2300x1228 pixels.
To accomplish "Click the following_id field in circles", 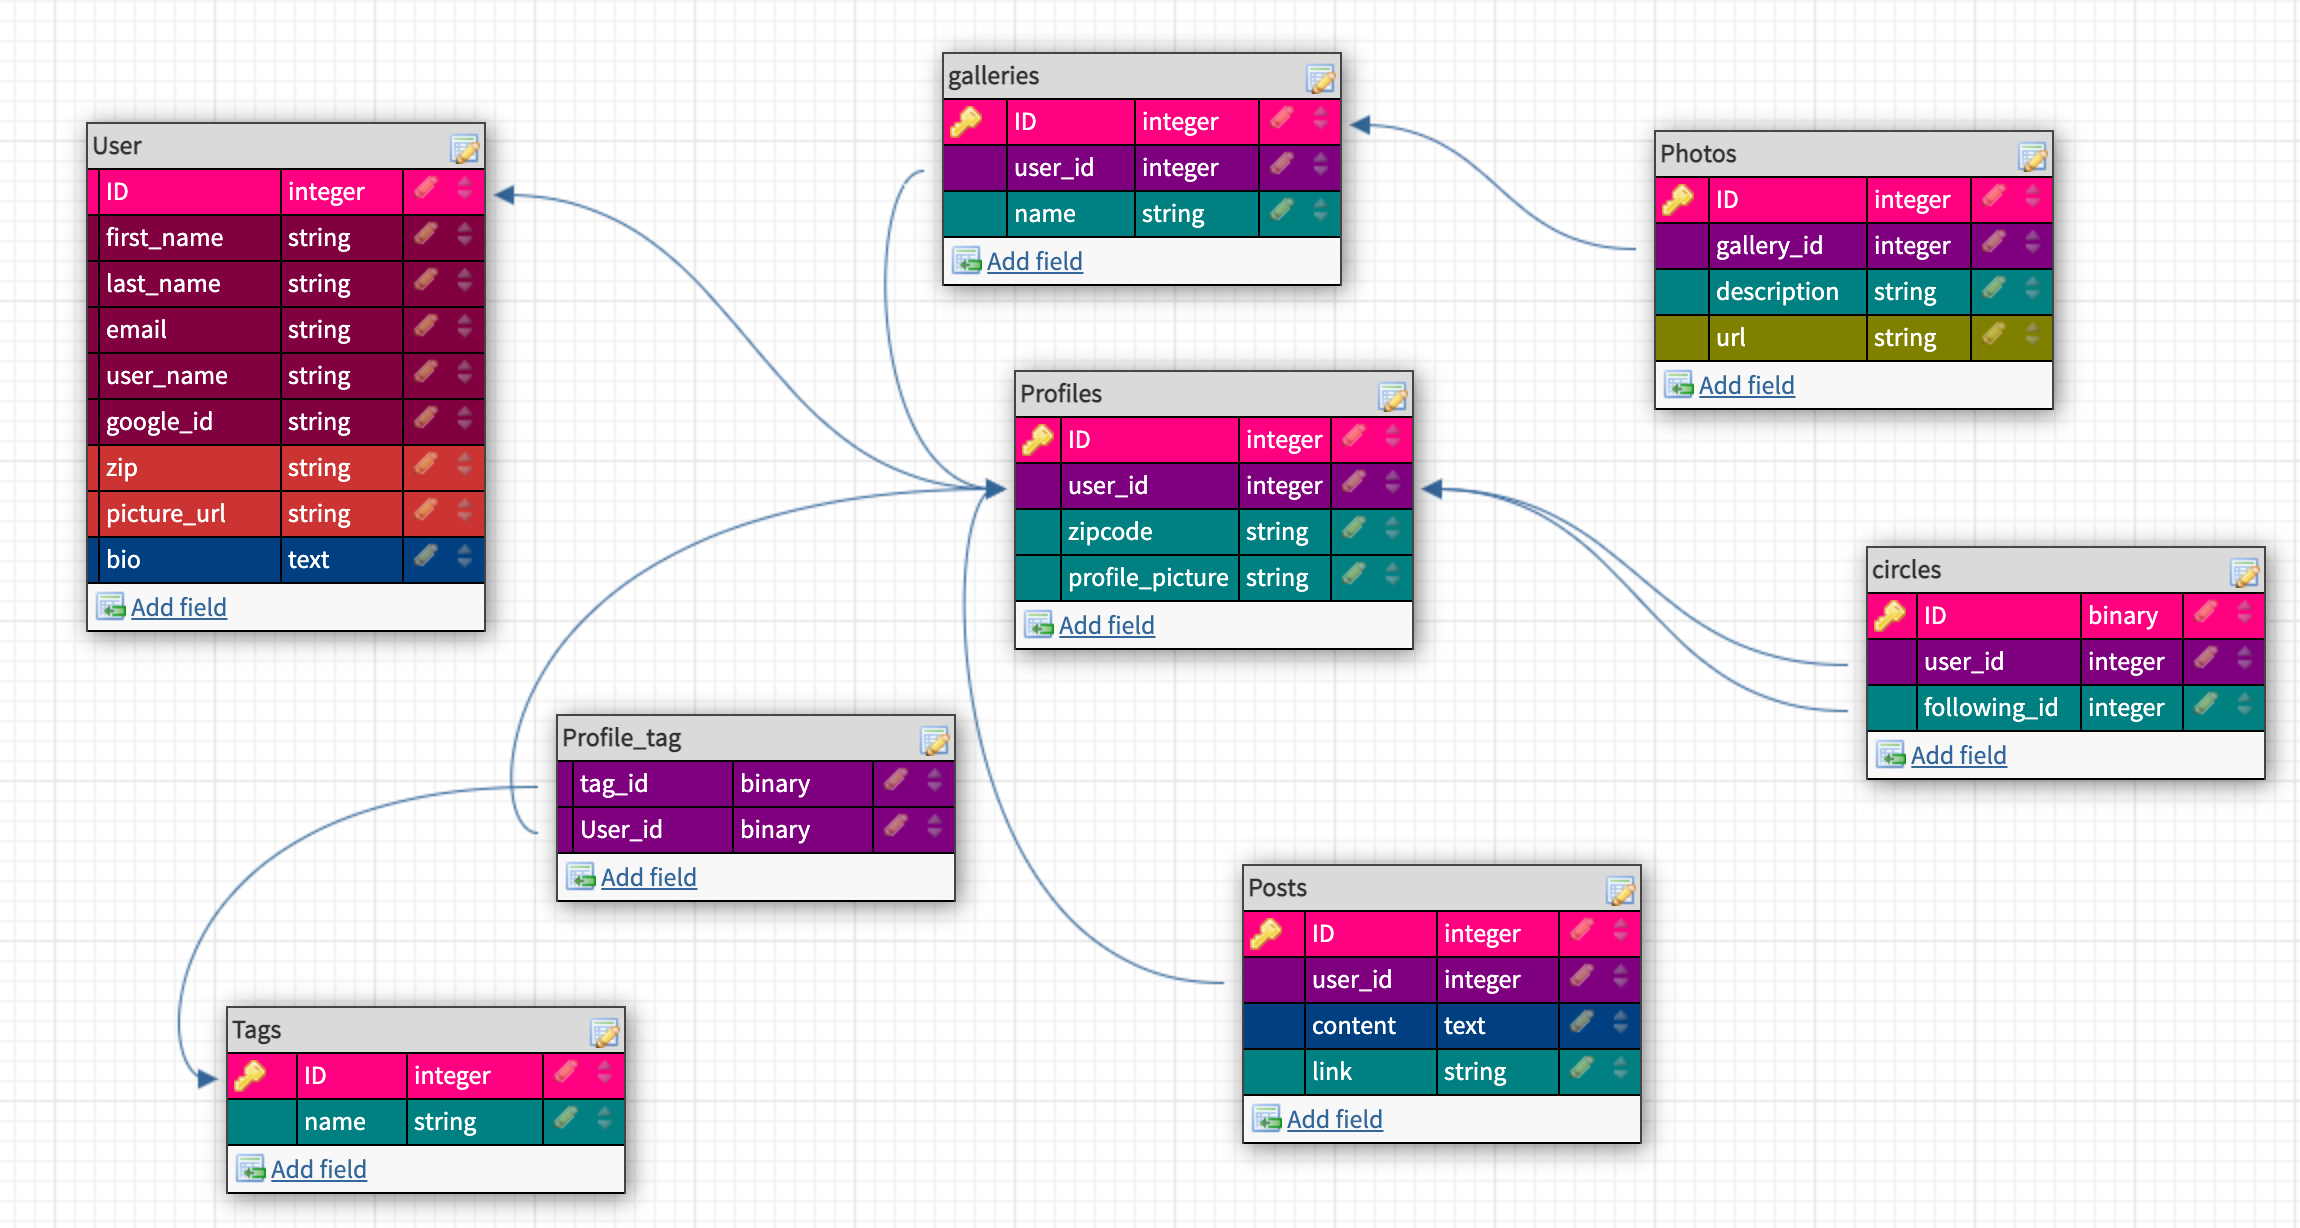I will pos(1990,708).
